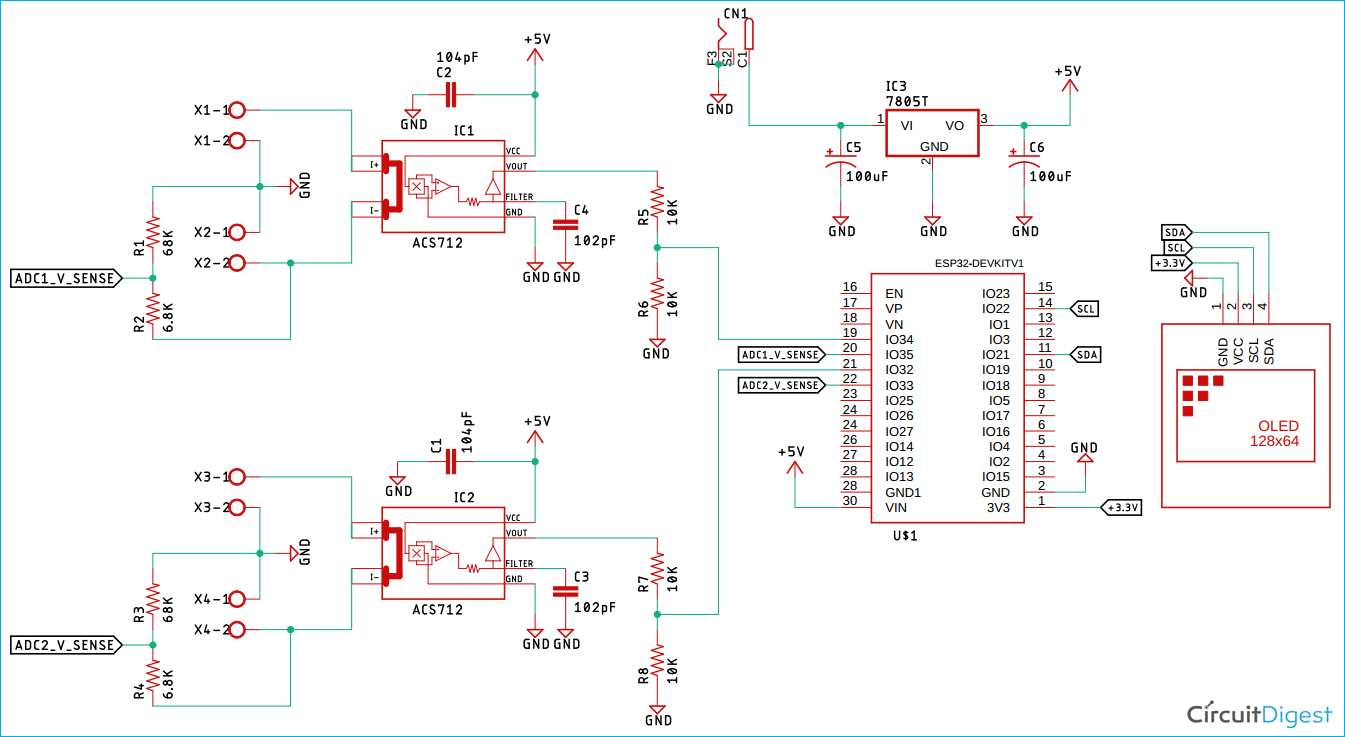Click the OLED 128x64 display symbol

[x=1245, y=415]
